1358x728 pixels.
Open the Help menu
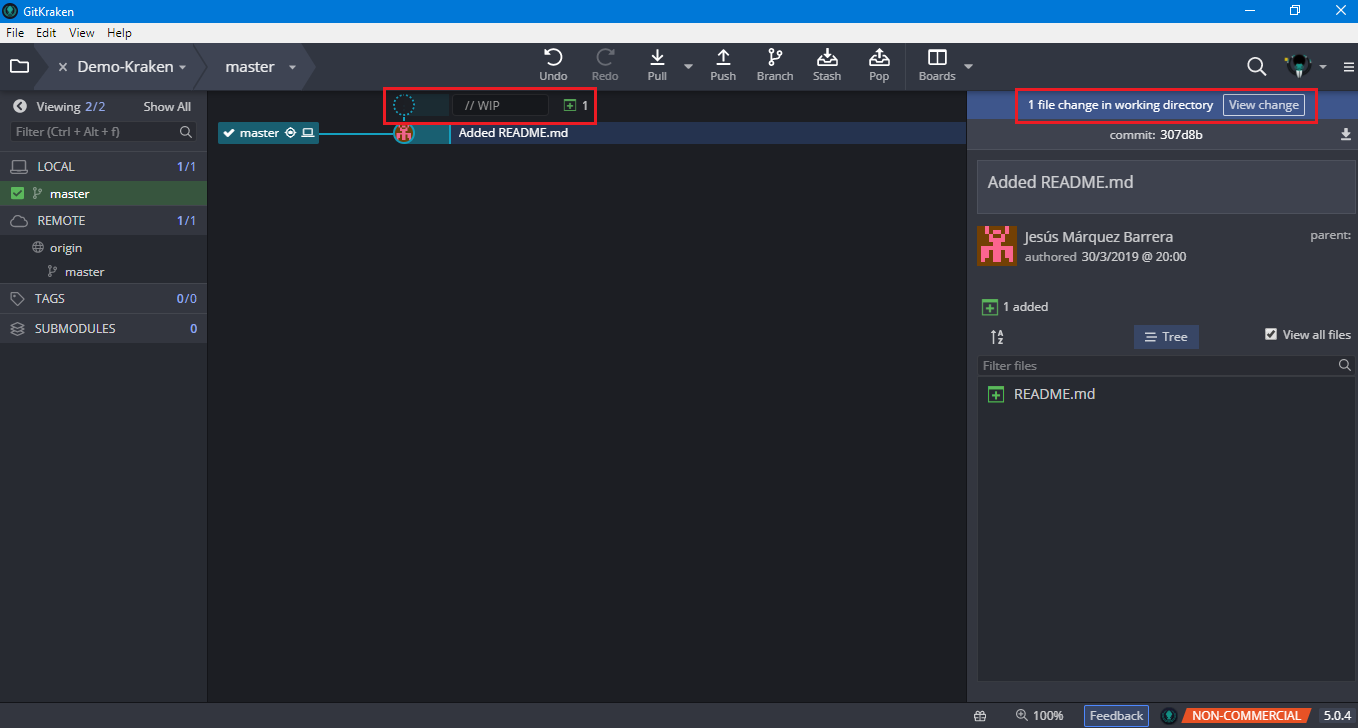click(x=119, y=33)
